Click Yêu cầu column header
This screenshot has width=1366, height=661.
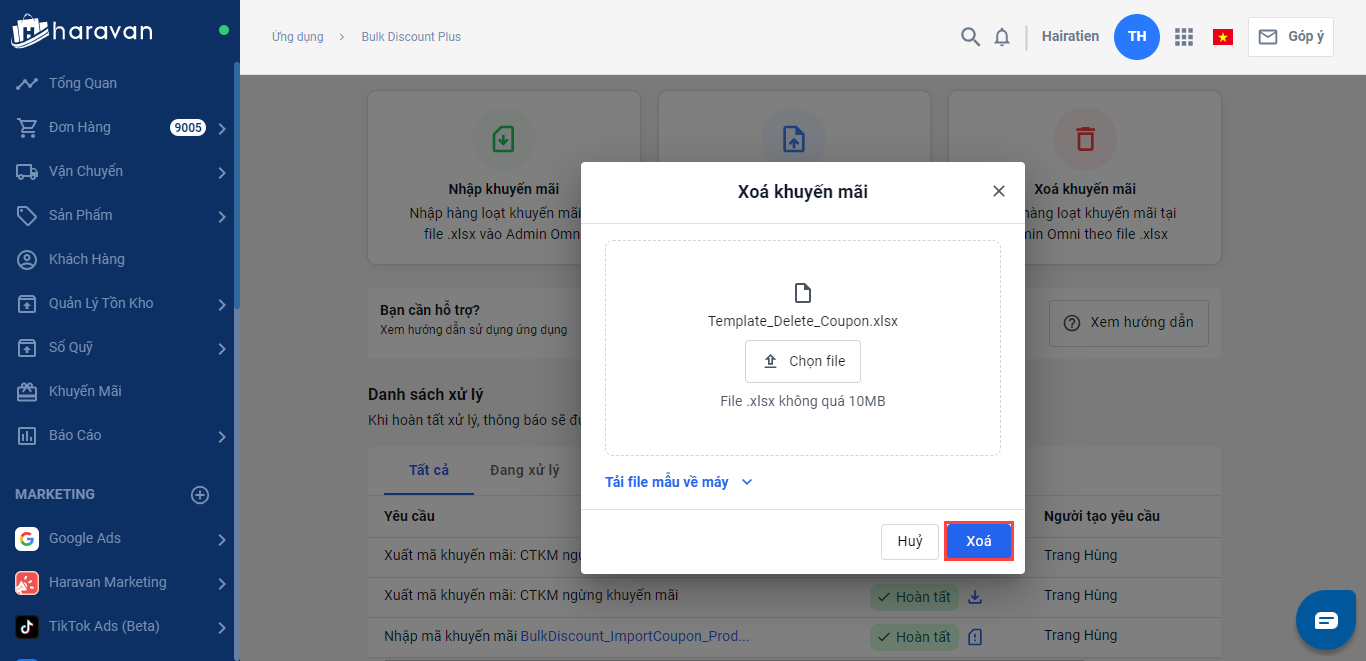(x=409, y=516)
